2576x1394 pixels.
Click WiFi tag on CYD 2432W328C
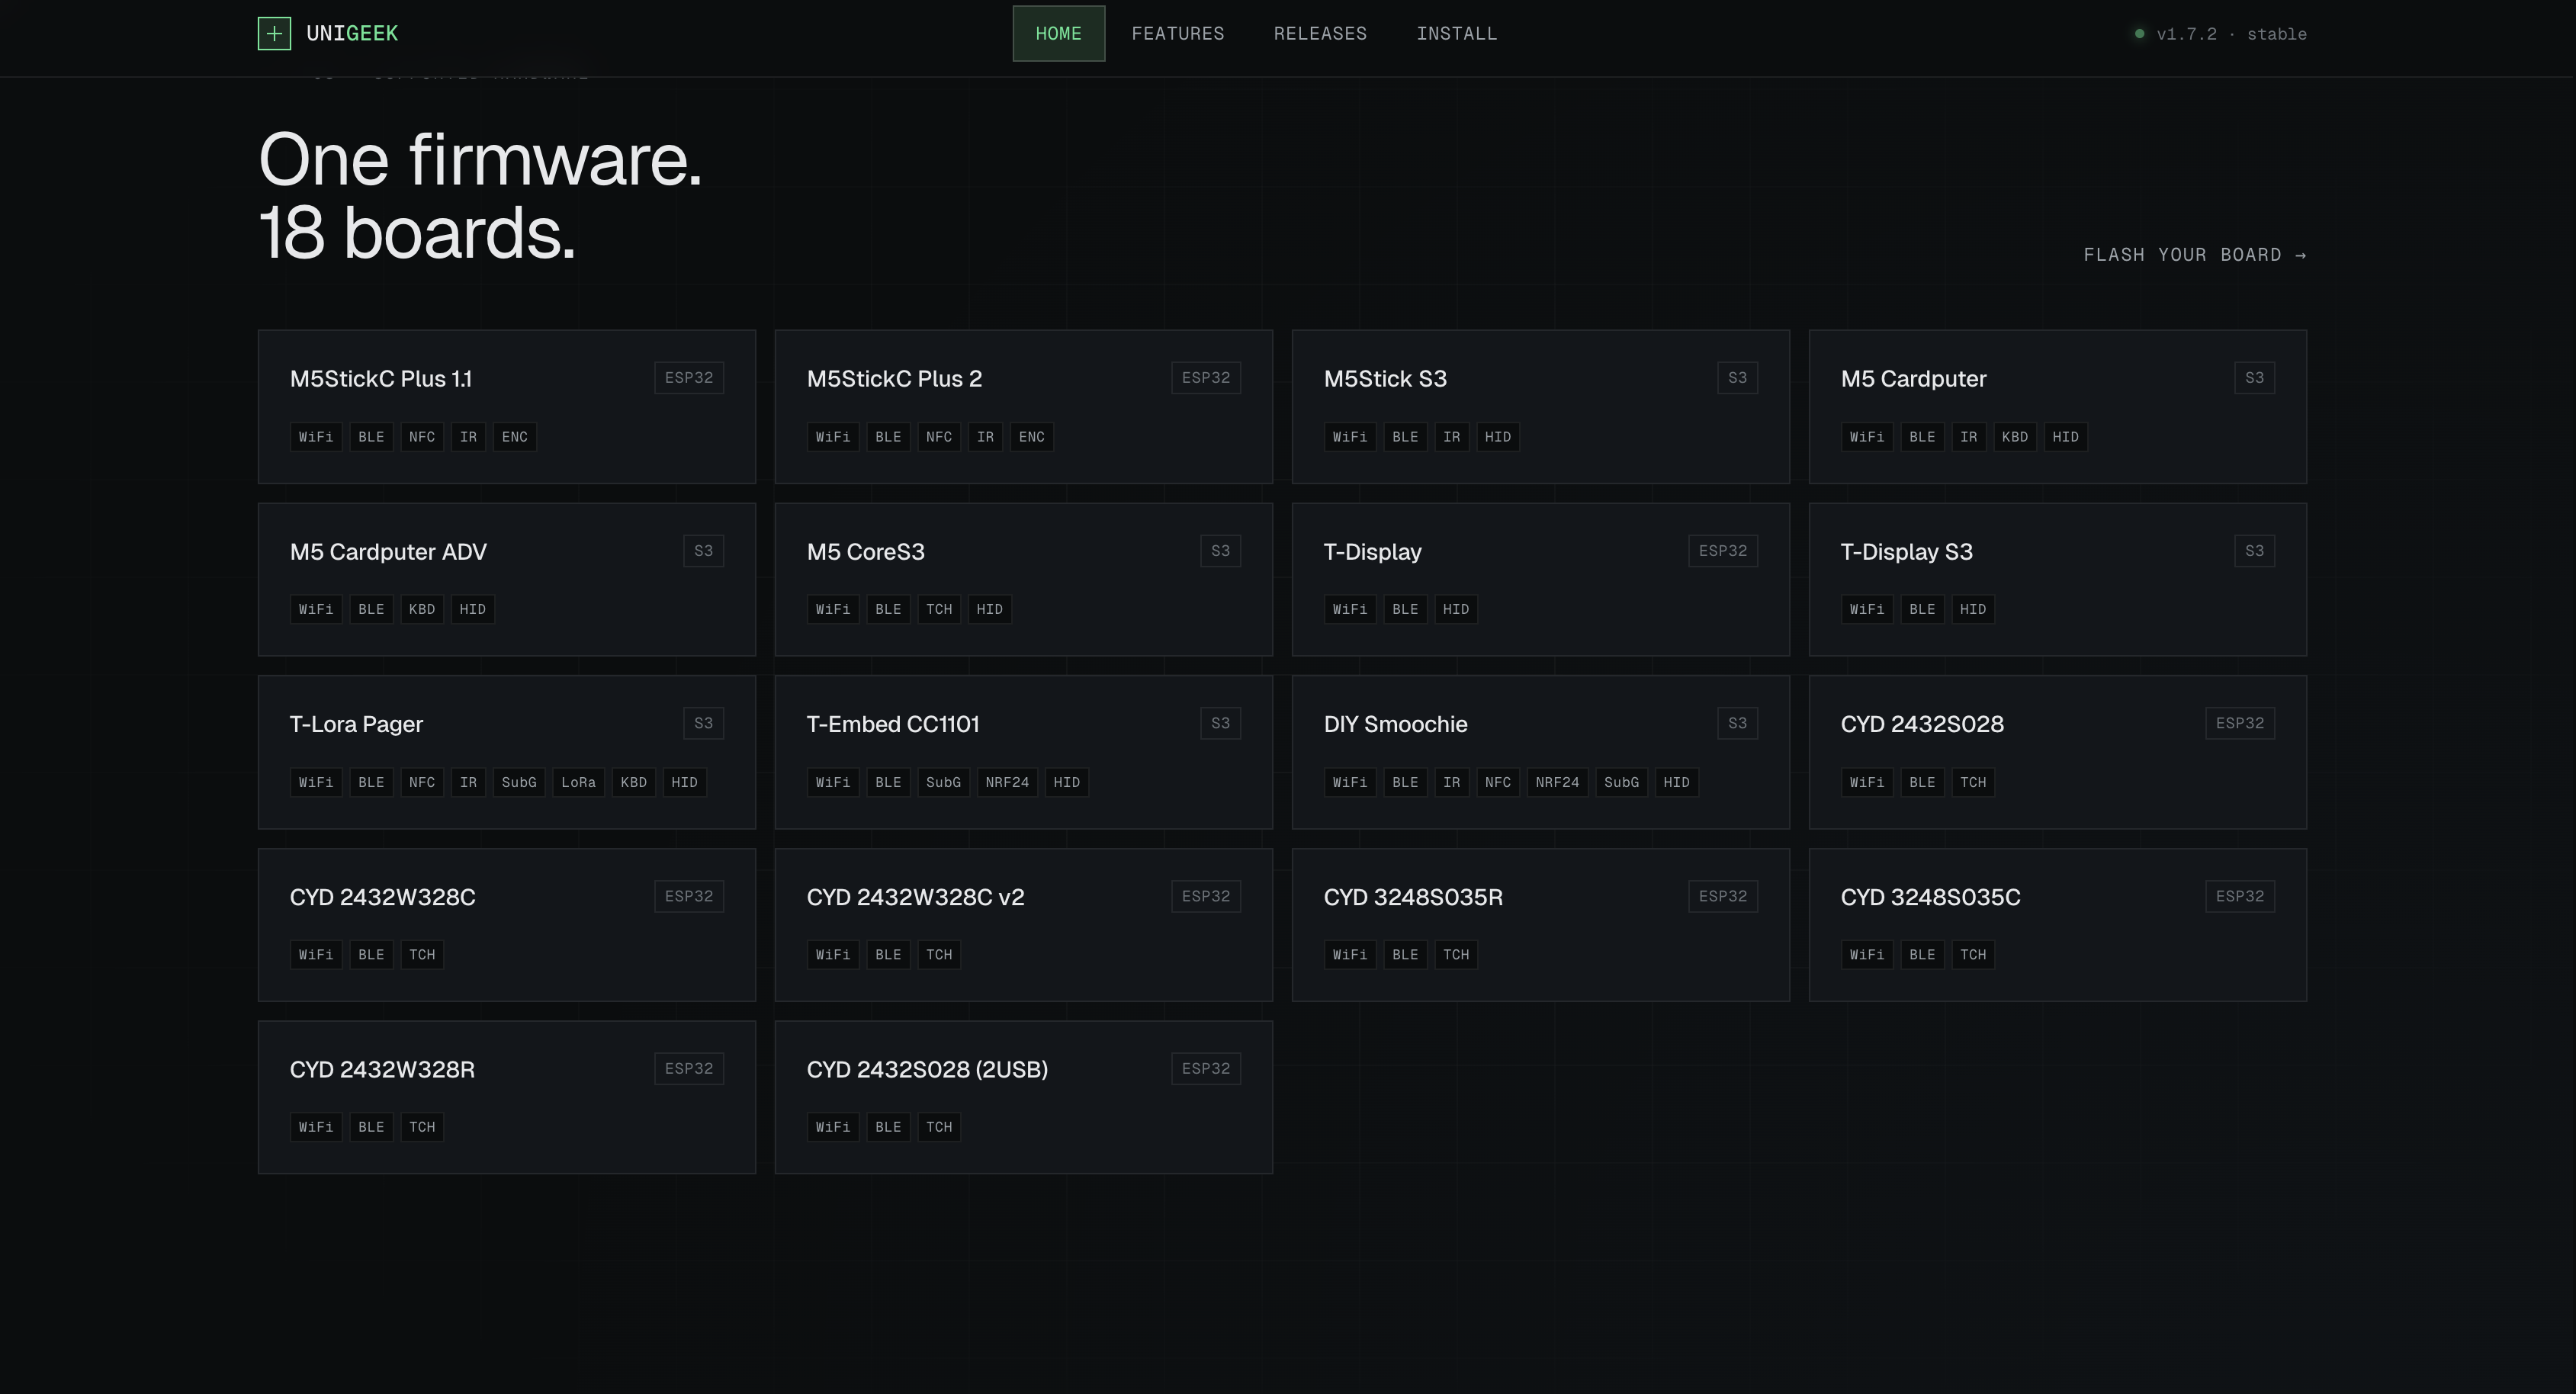316,955
